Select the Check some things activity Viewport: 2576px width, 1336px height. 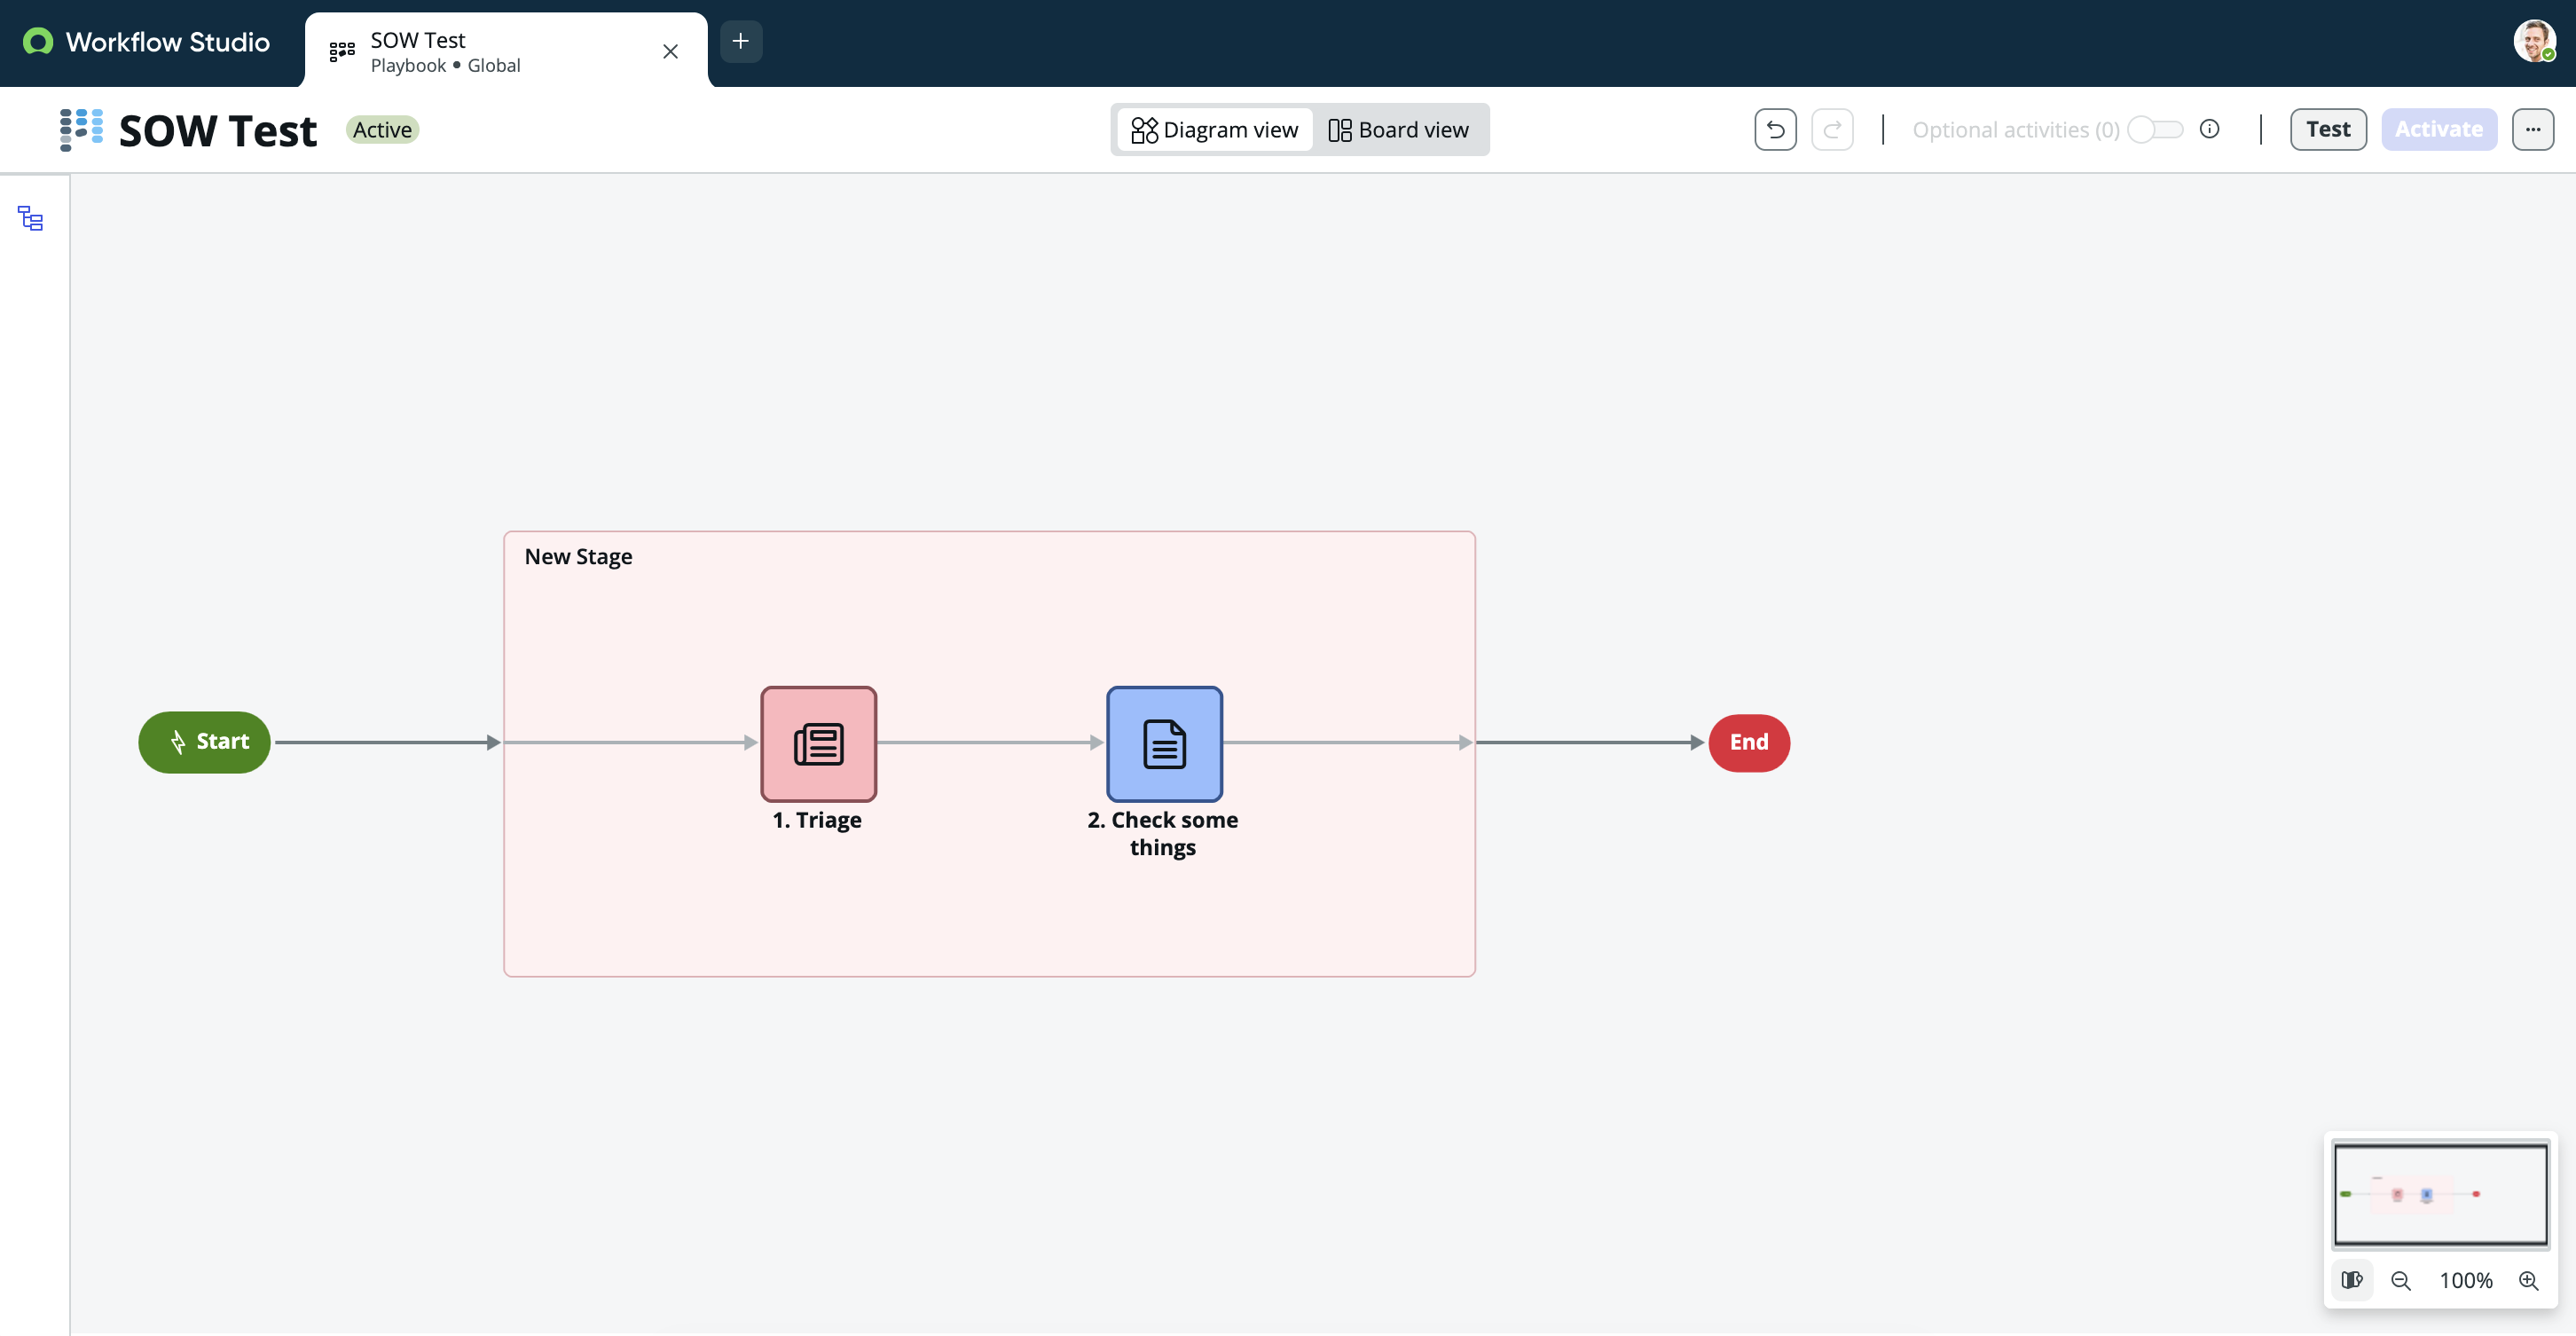coord(1164,744)
